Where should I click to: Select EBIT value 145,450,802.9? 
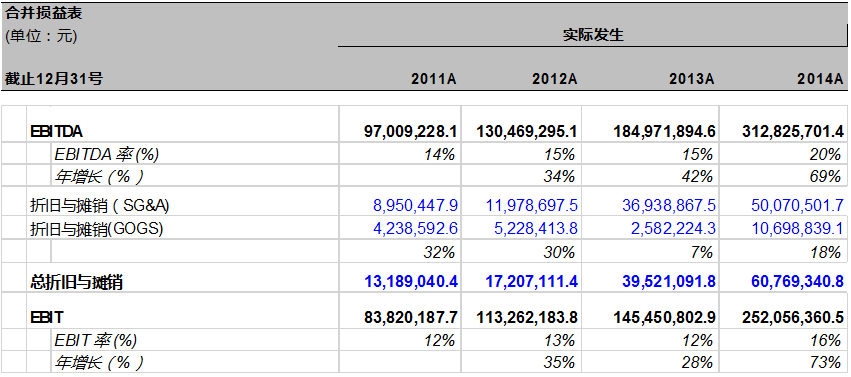click(664, 317)
